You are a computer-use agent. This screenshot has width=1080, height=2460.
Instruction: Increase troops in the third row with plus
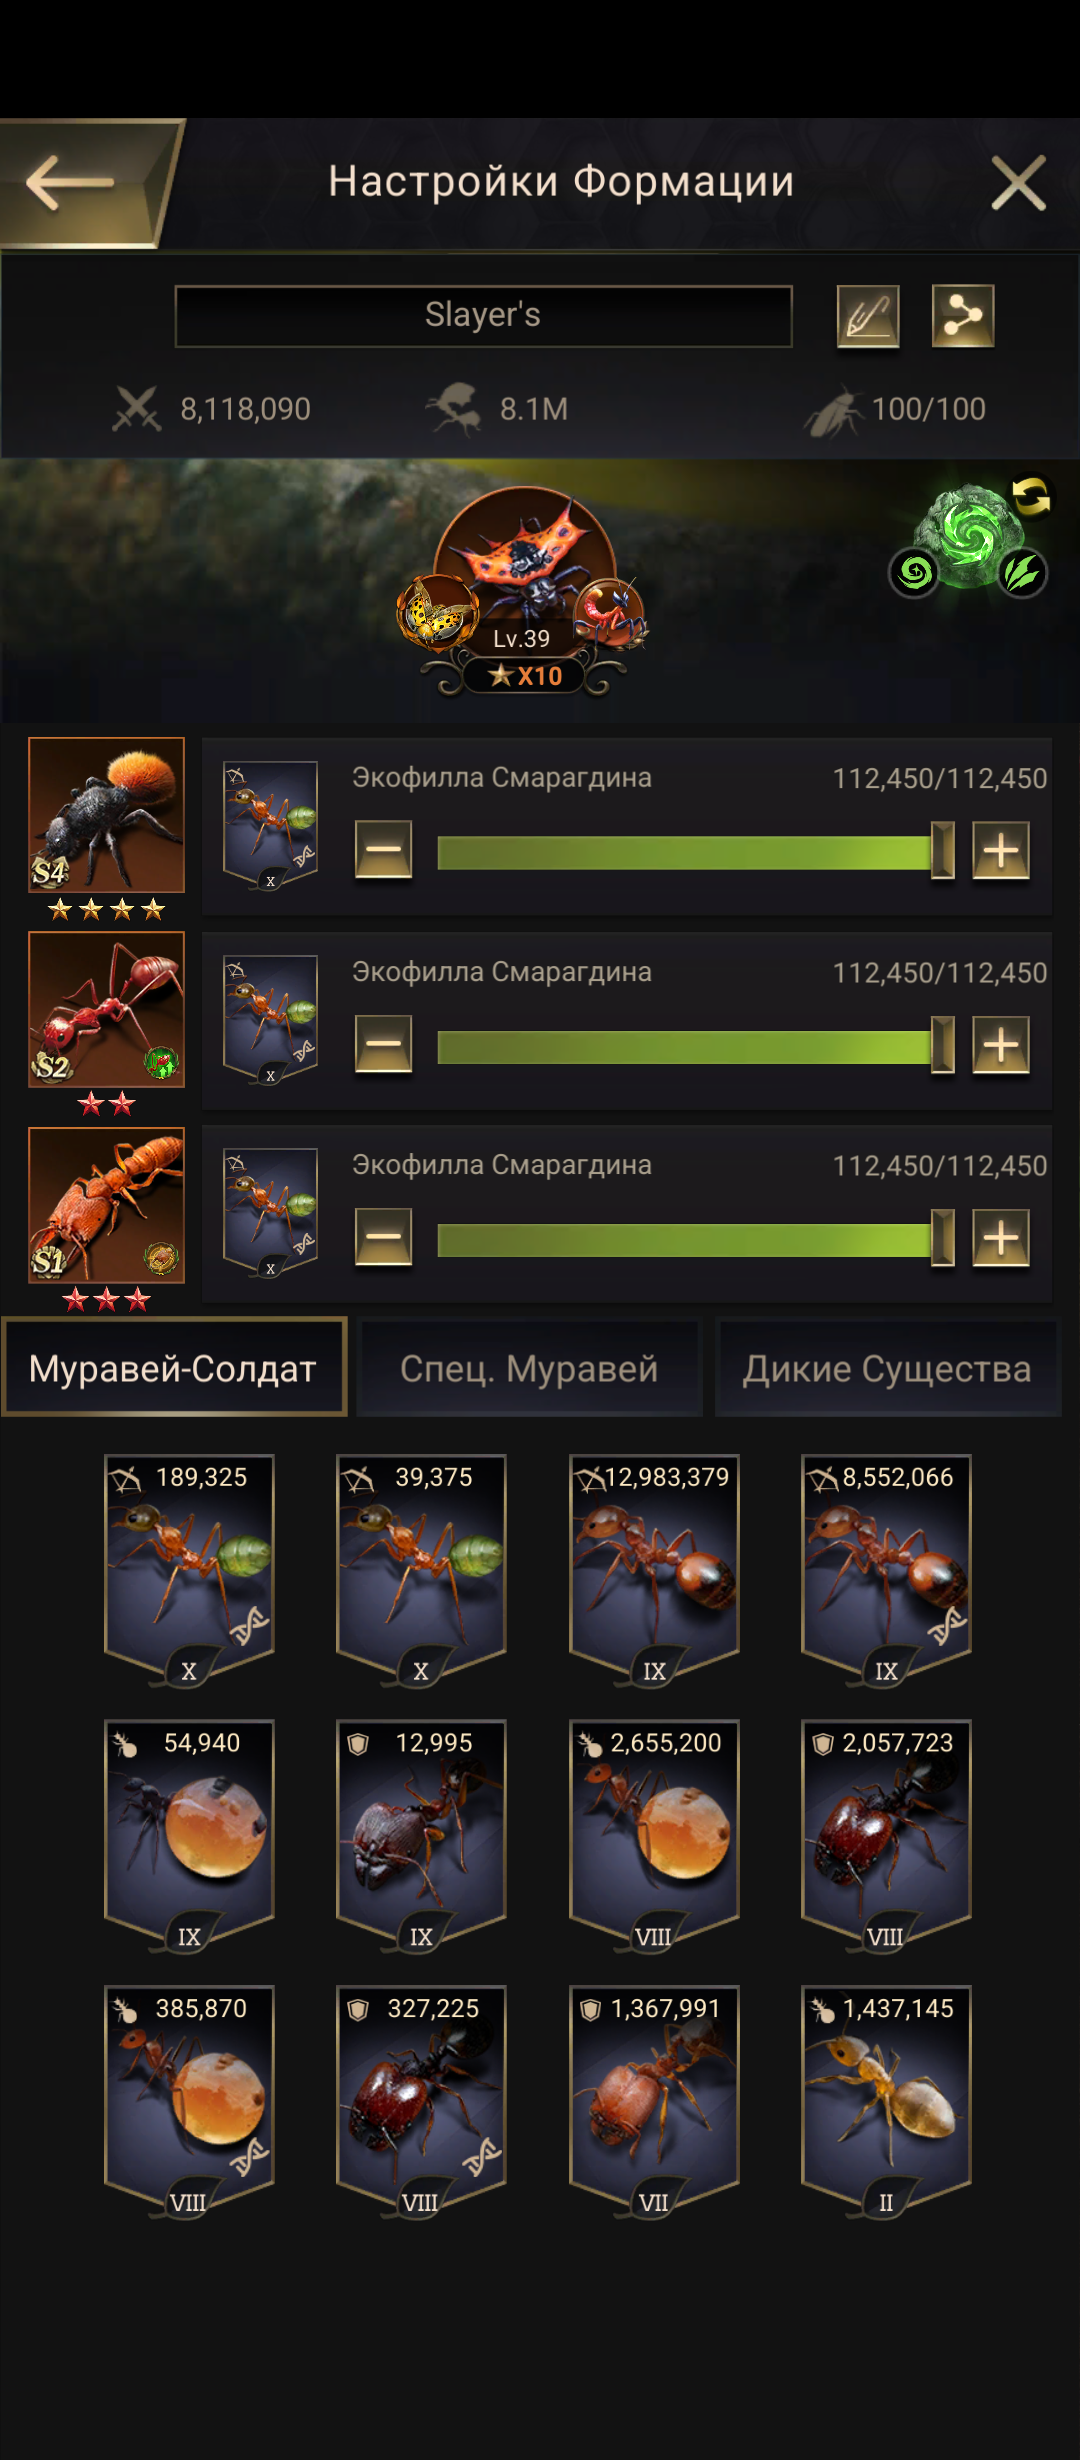(x=1001, y=1238)
